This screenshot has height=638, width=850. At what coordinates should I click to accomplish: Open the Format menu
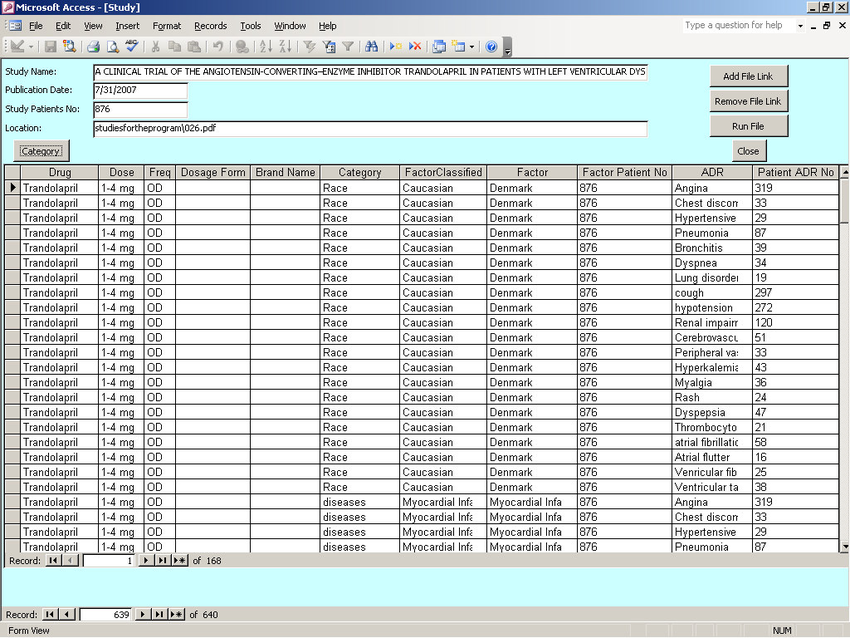[x=167, y=25]
